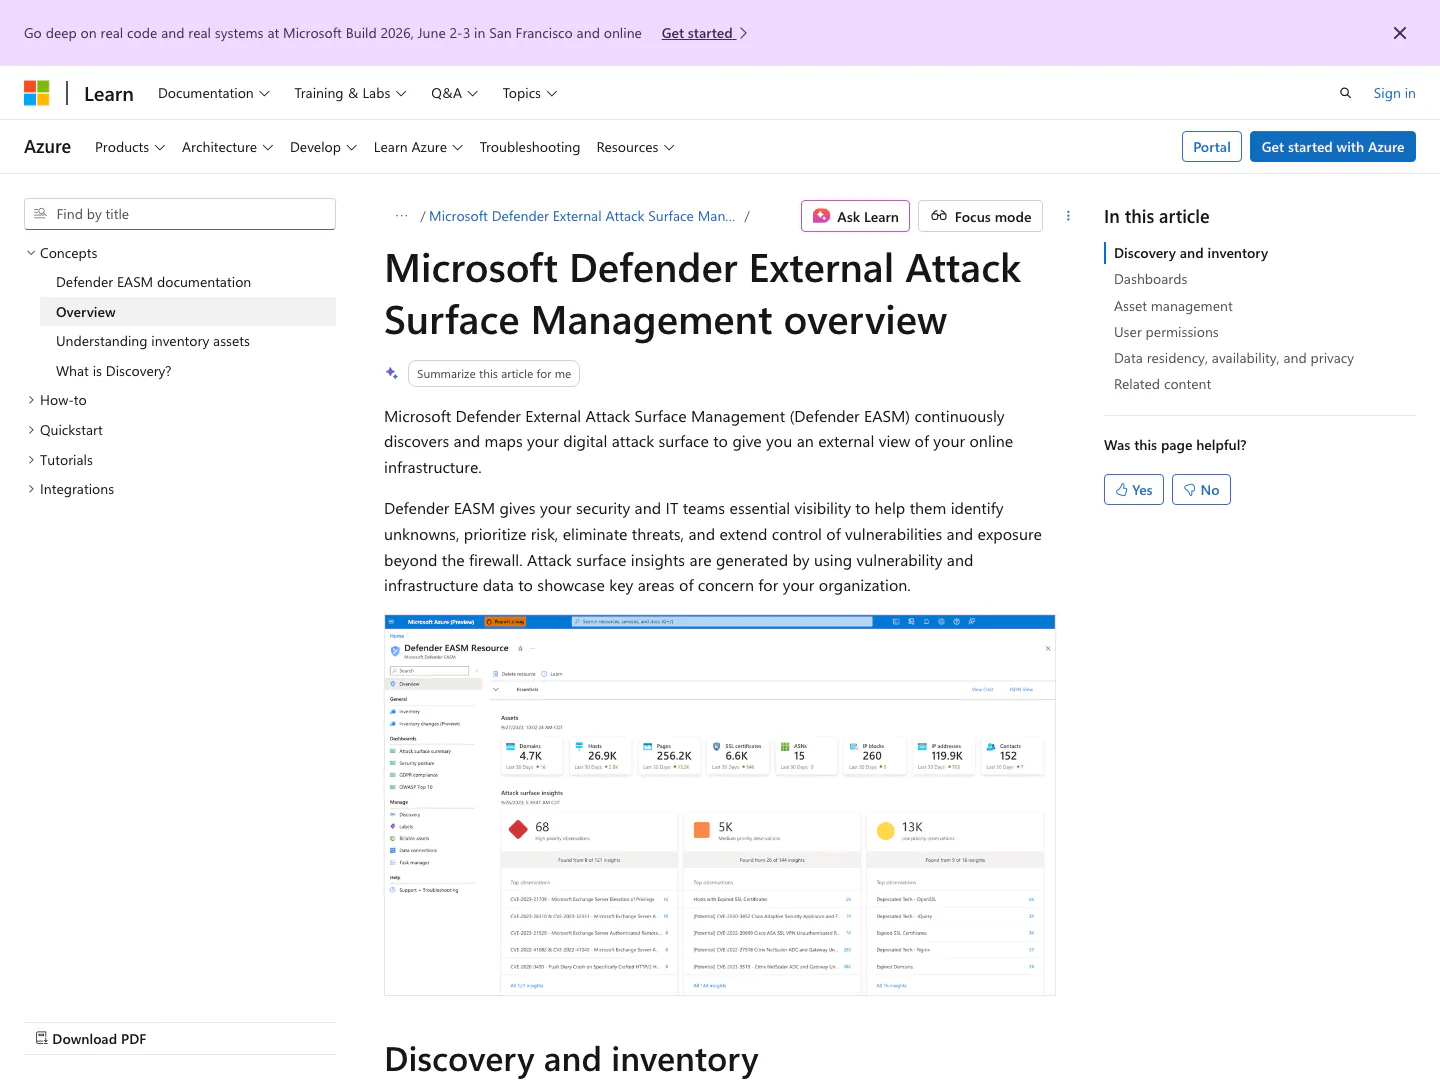Dismiss the Microsoft Build banner

pyautogui.click(x=1399, y=33)
